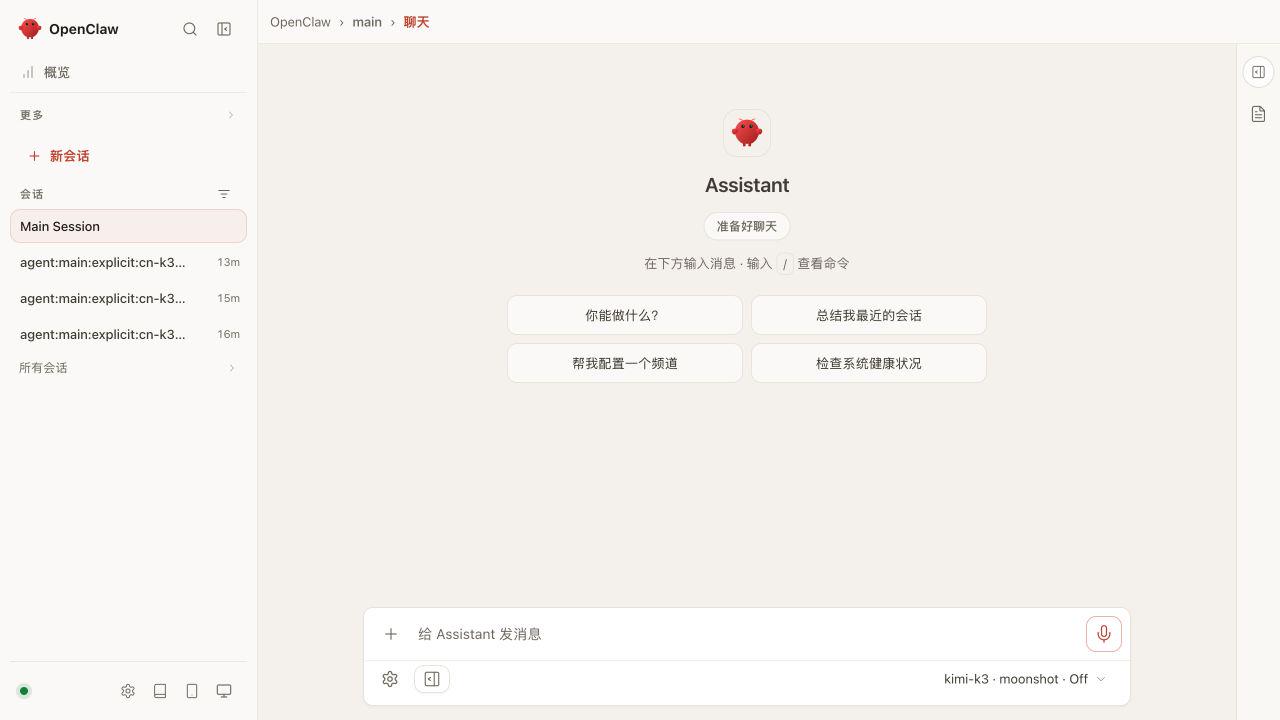Click the main breadcrumb item
Image resolution: width=1280 pixels, height=720 pixels.
coord(367,22)
